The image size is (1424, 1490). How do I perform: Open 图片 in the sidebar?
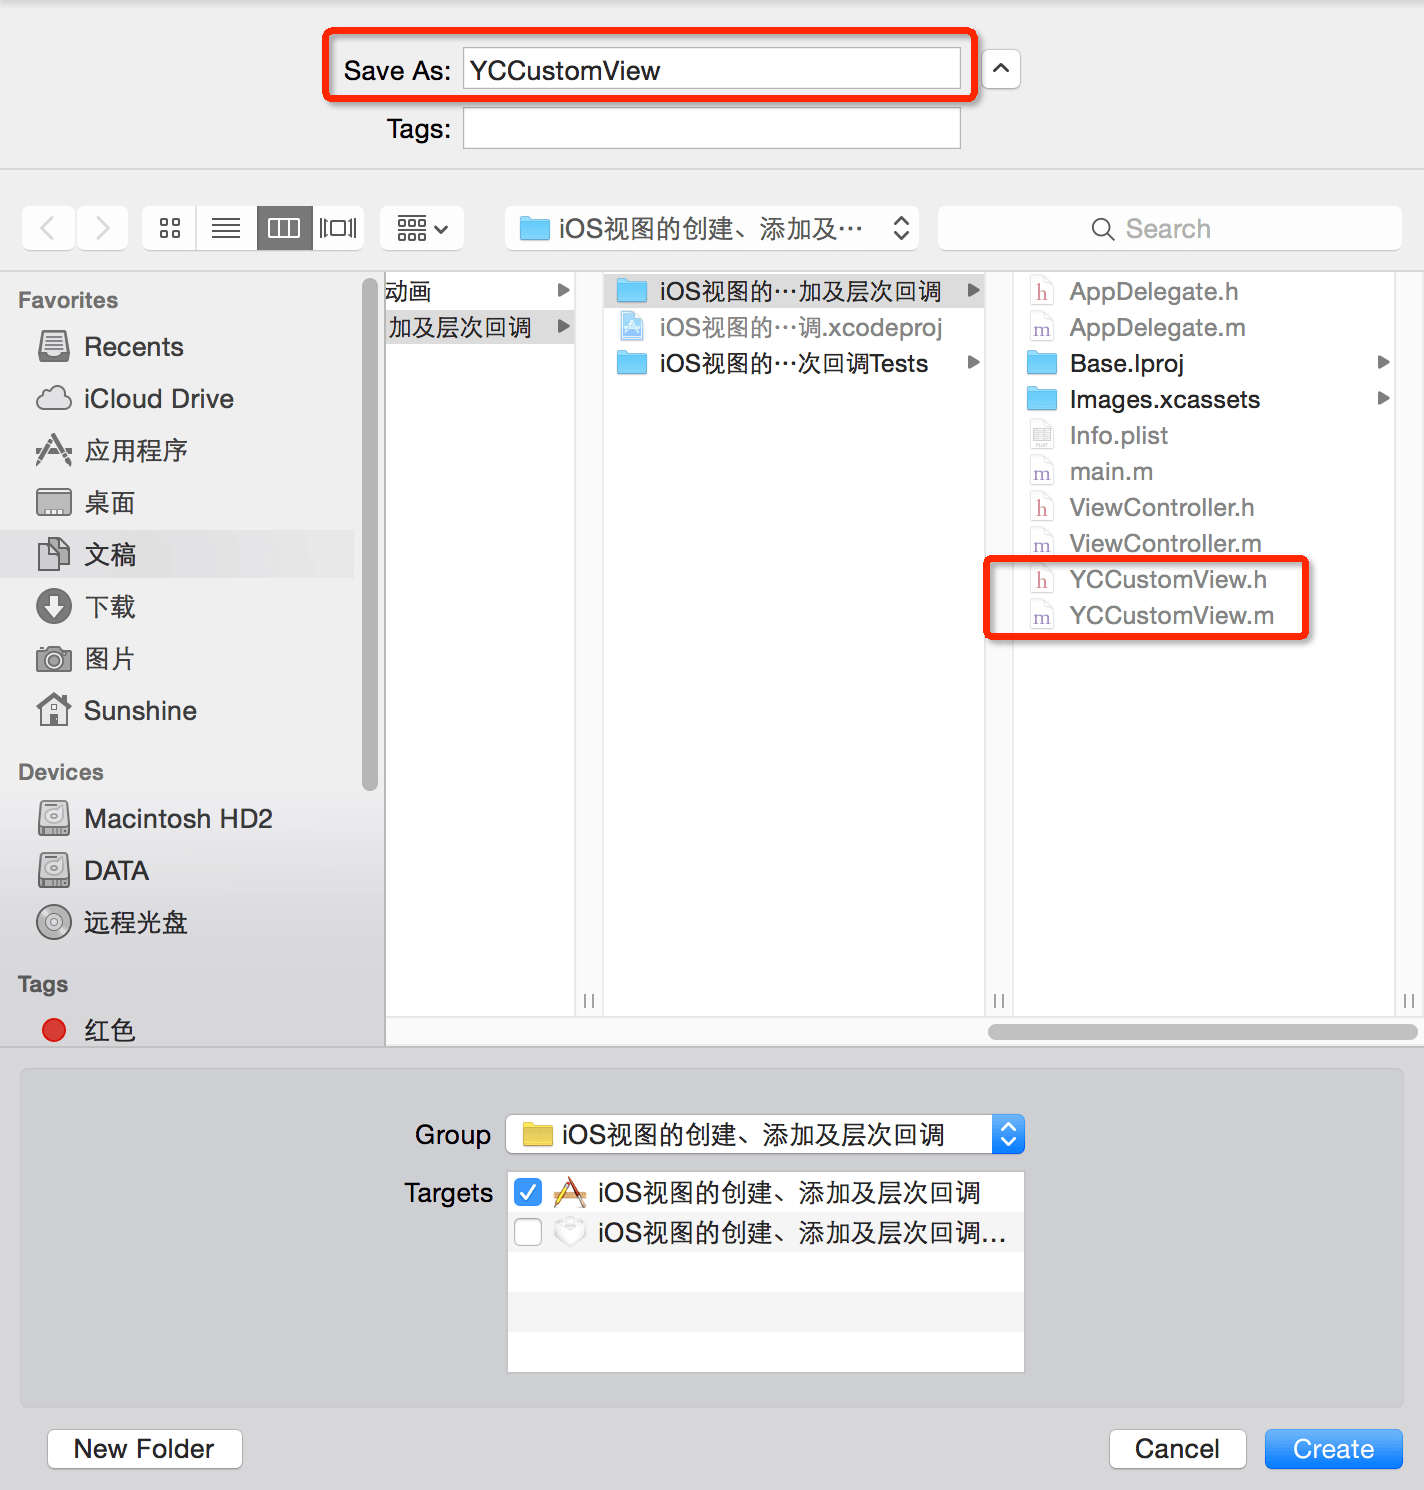(x=178, y=658)
